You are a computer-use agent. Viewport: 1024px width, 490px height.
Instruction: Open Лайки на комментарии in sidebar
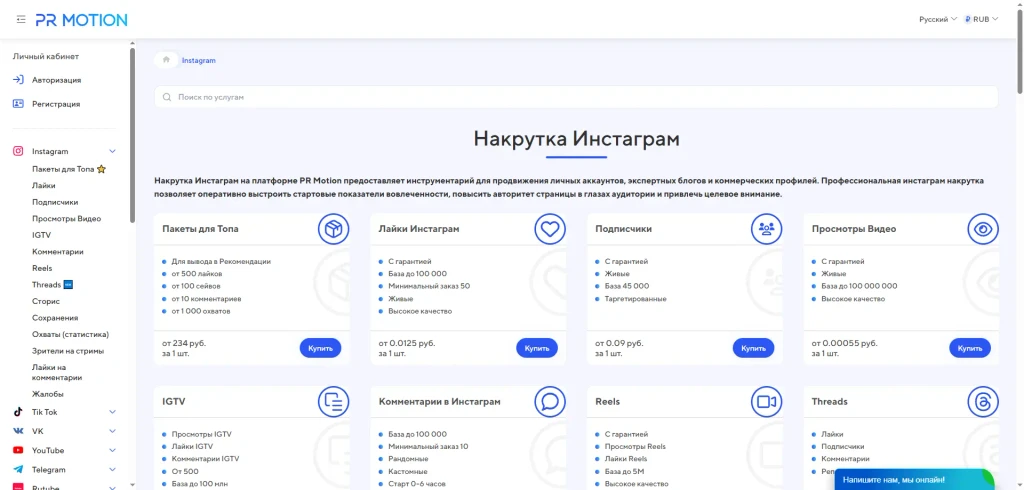click(57, 372)
